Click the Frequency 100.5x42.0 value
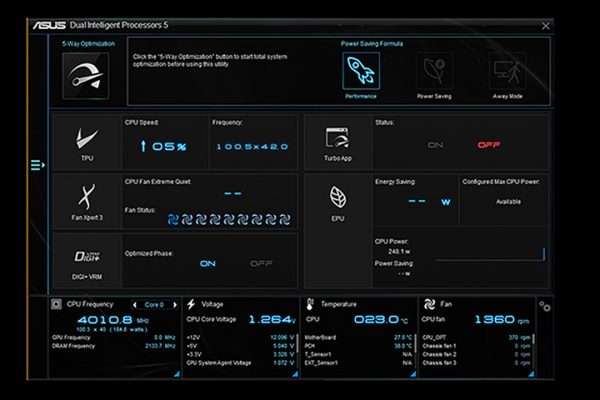The width and height of the screenshot is (600, 400). coord(253,147)
